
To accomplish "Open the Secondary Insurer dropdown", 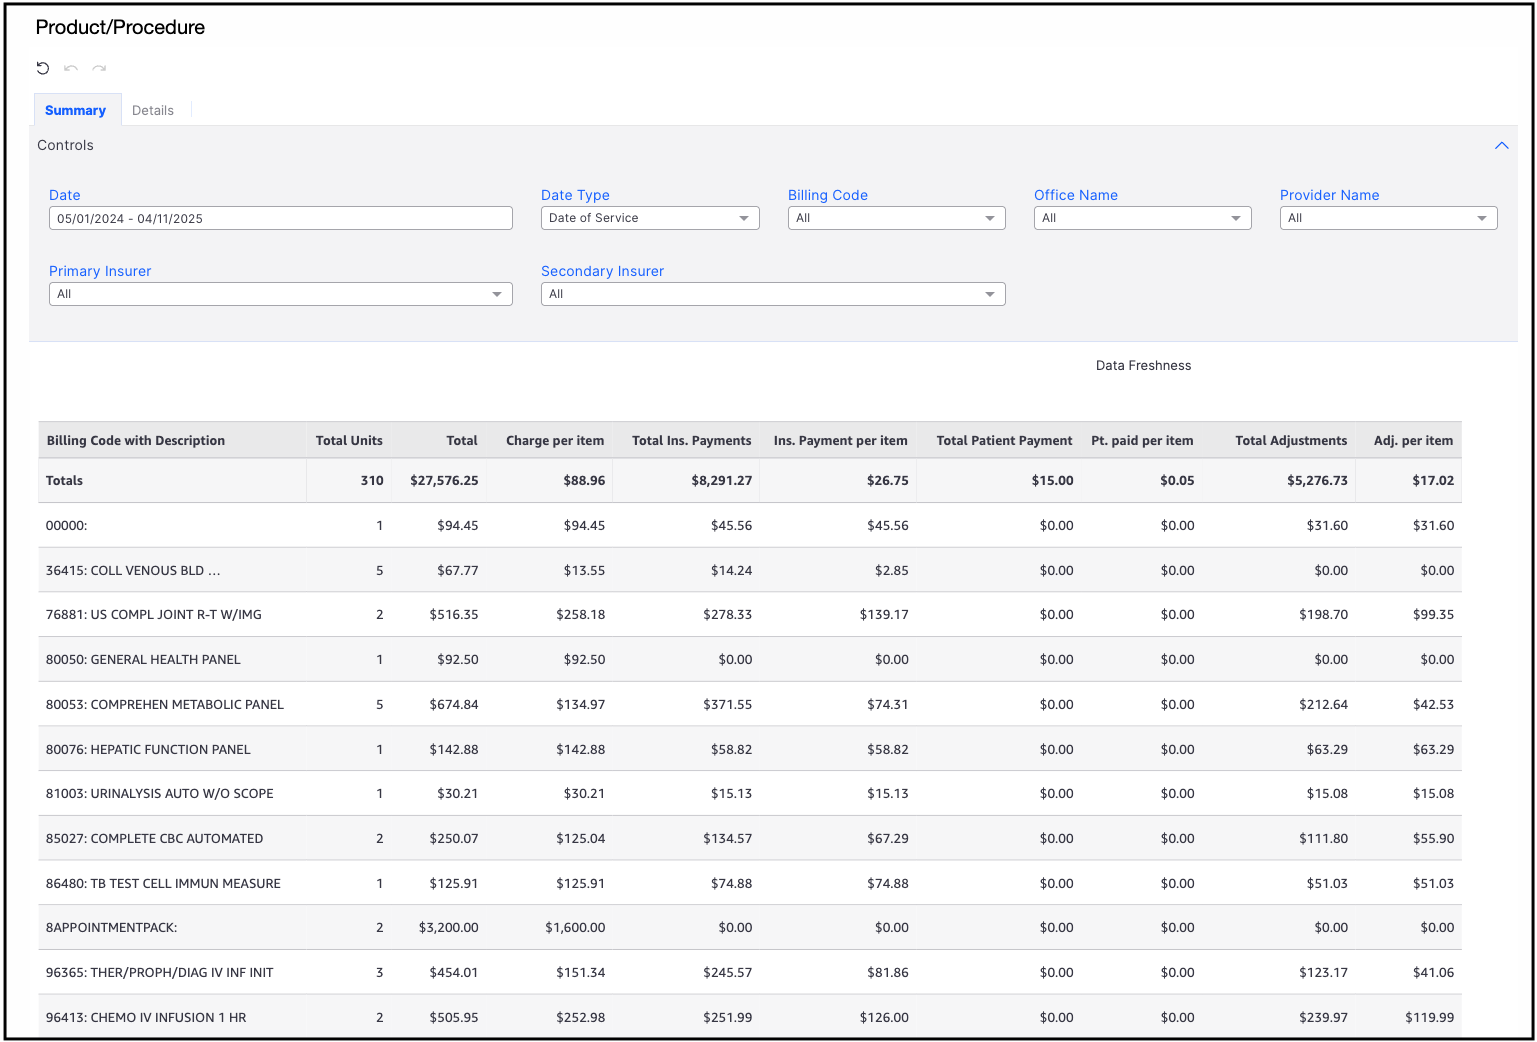I will pos(772,294).
